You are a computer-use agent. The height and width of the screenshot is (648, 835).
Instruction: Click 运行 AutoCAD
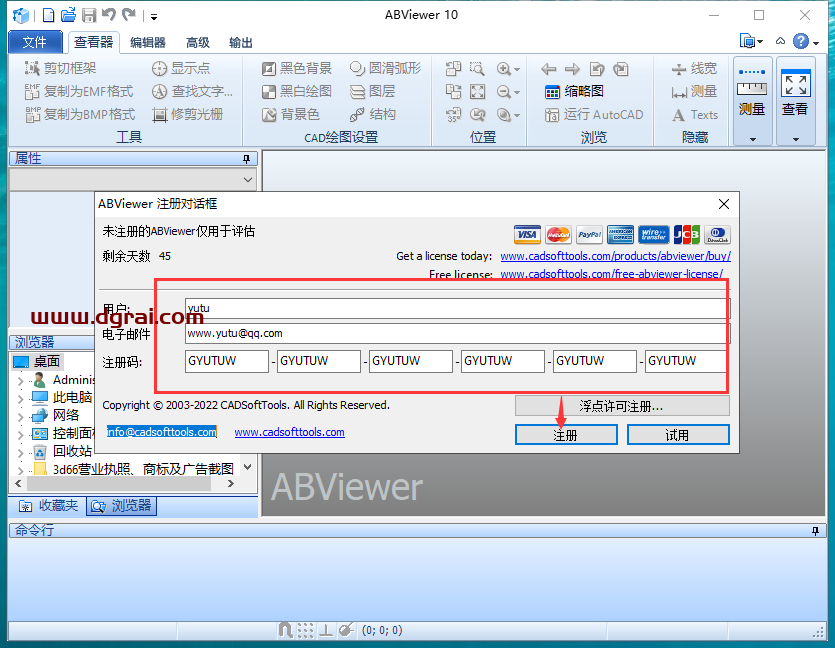point(594,114)
